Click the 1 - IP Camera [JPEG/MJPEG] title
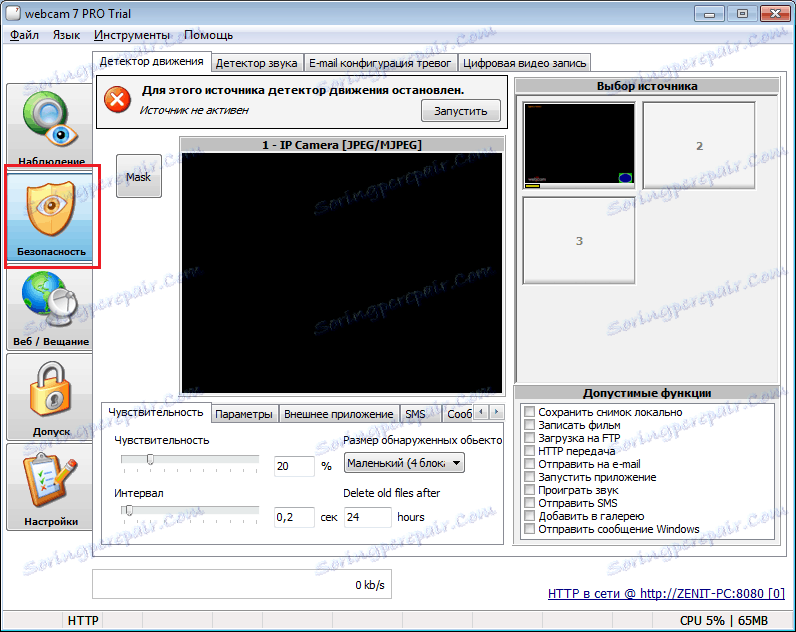 click(342, 145)
